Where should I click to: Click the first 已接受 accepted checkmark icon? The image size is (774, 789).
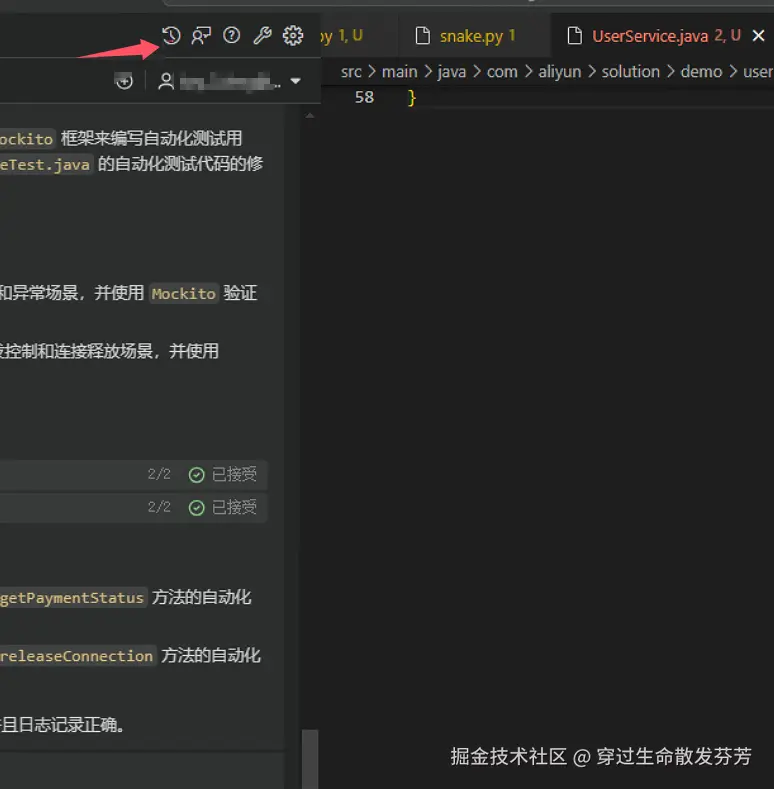196,475
